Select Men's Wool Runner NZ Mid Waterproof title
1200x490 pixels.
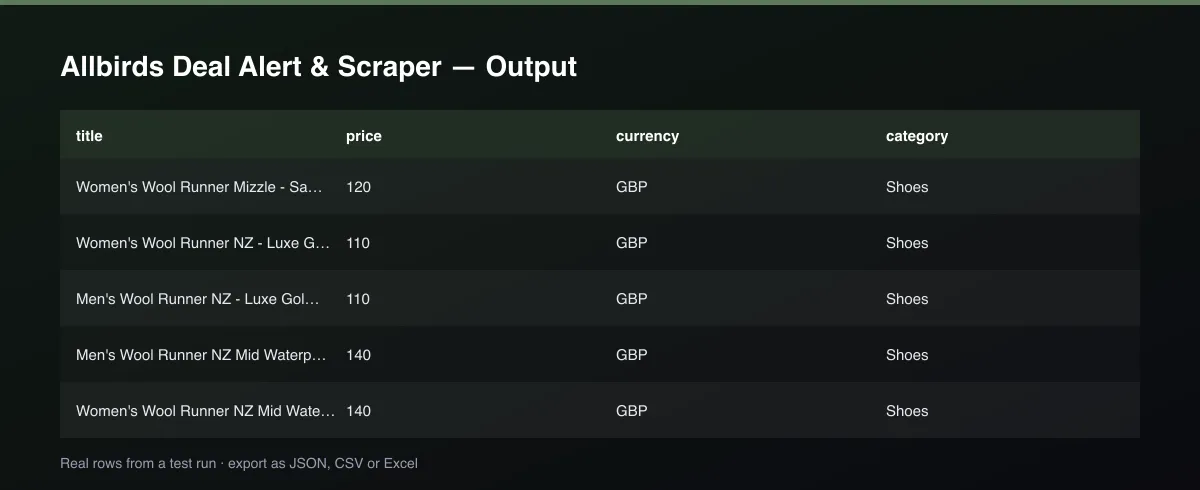201,355
